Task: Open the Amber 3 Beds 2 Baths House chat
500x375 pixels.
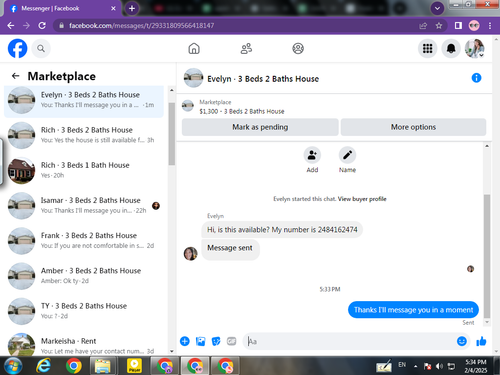Action: (84, 276)
